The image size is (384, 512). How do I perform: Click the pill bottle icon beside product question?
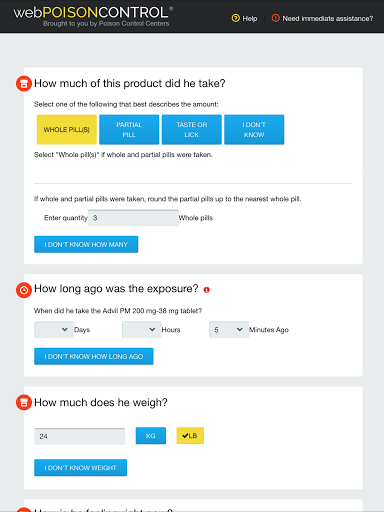24,84
